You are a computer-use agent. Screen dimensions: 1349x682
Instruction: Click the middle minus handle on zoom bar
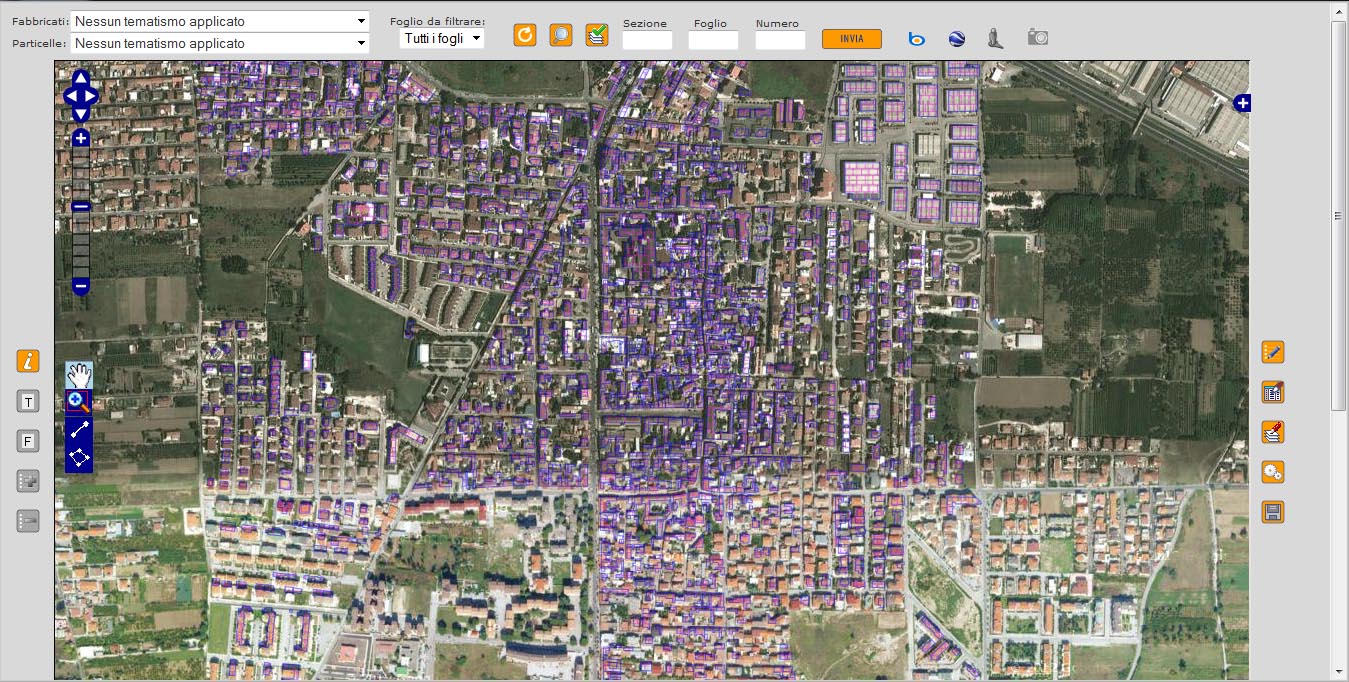(81, 206)
